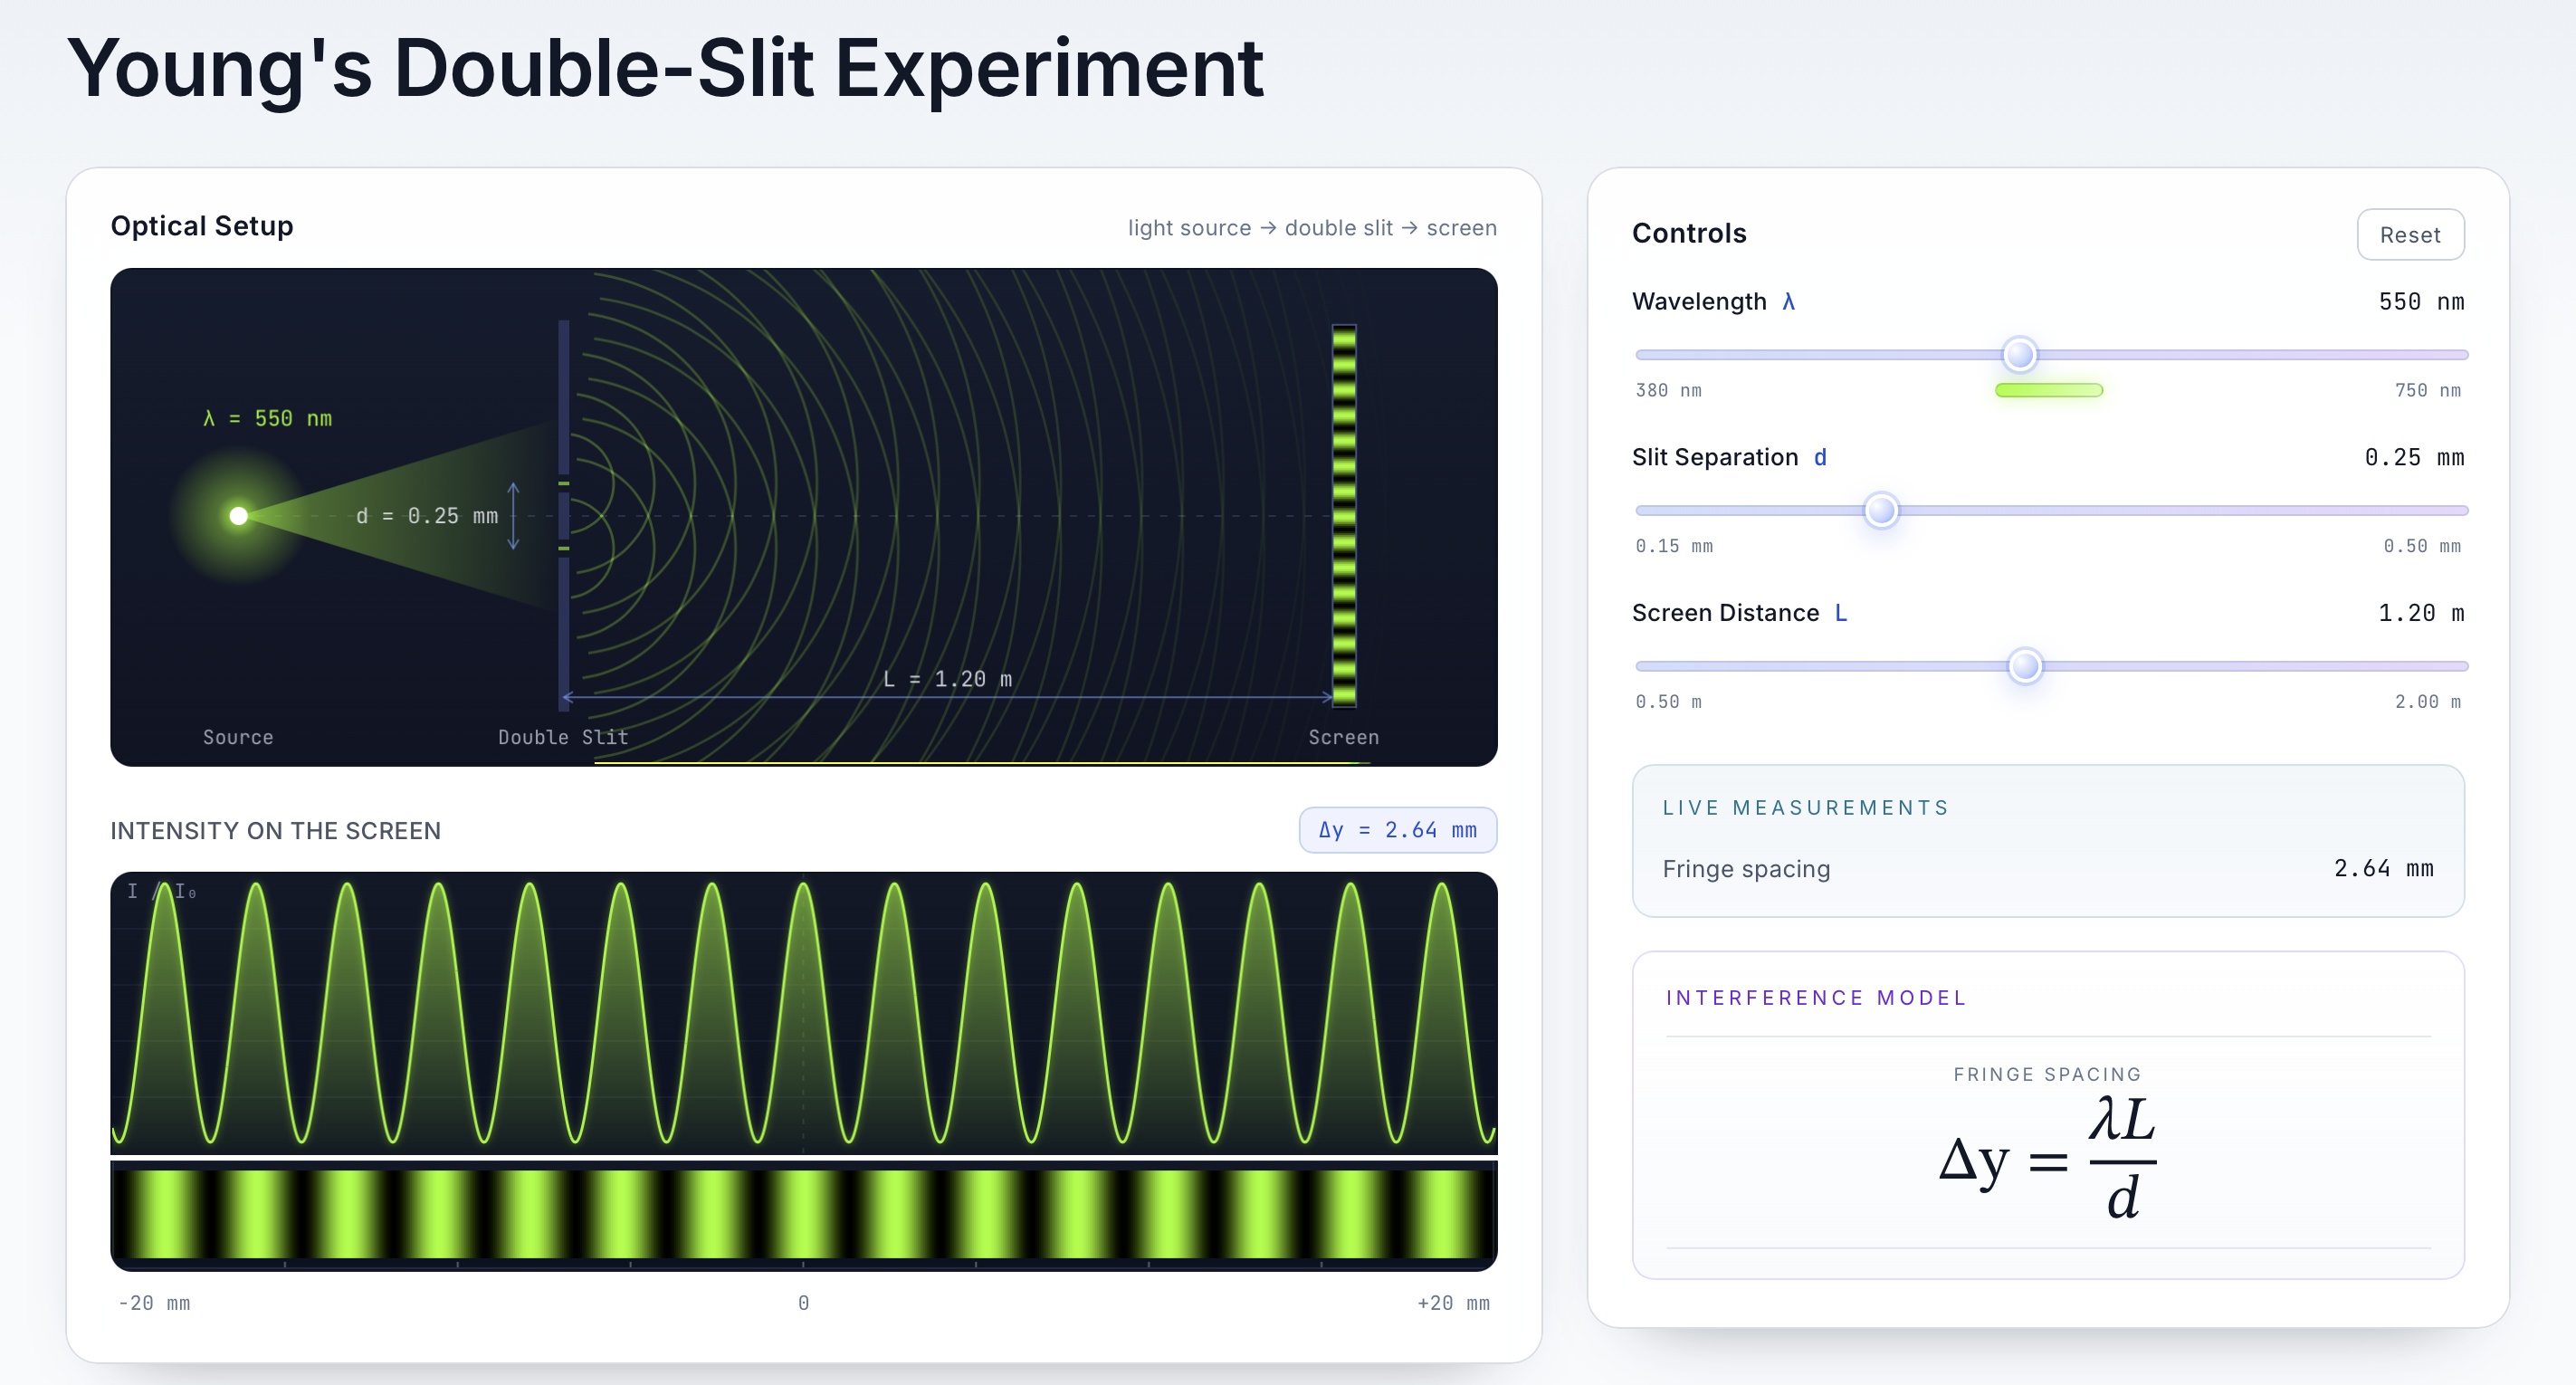Click the 550 nm wavelength value
This screenshot has width=2576, height=1385.
point(2421,302)
